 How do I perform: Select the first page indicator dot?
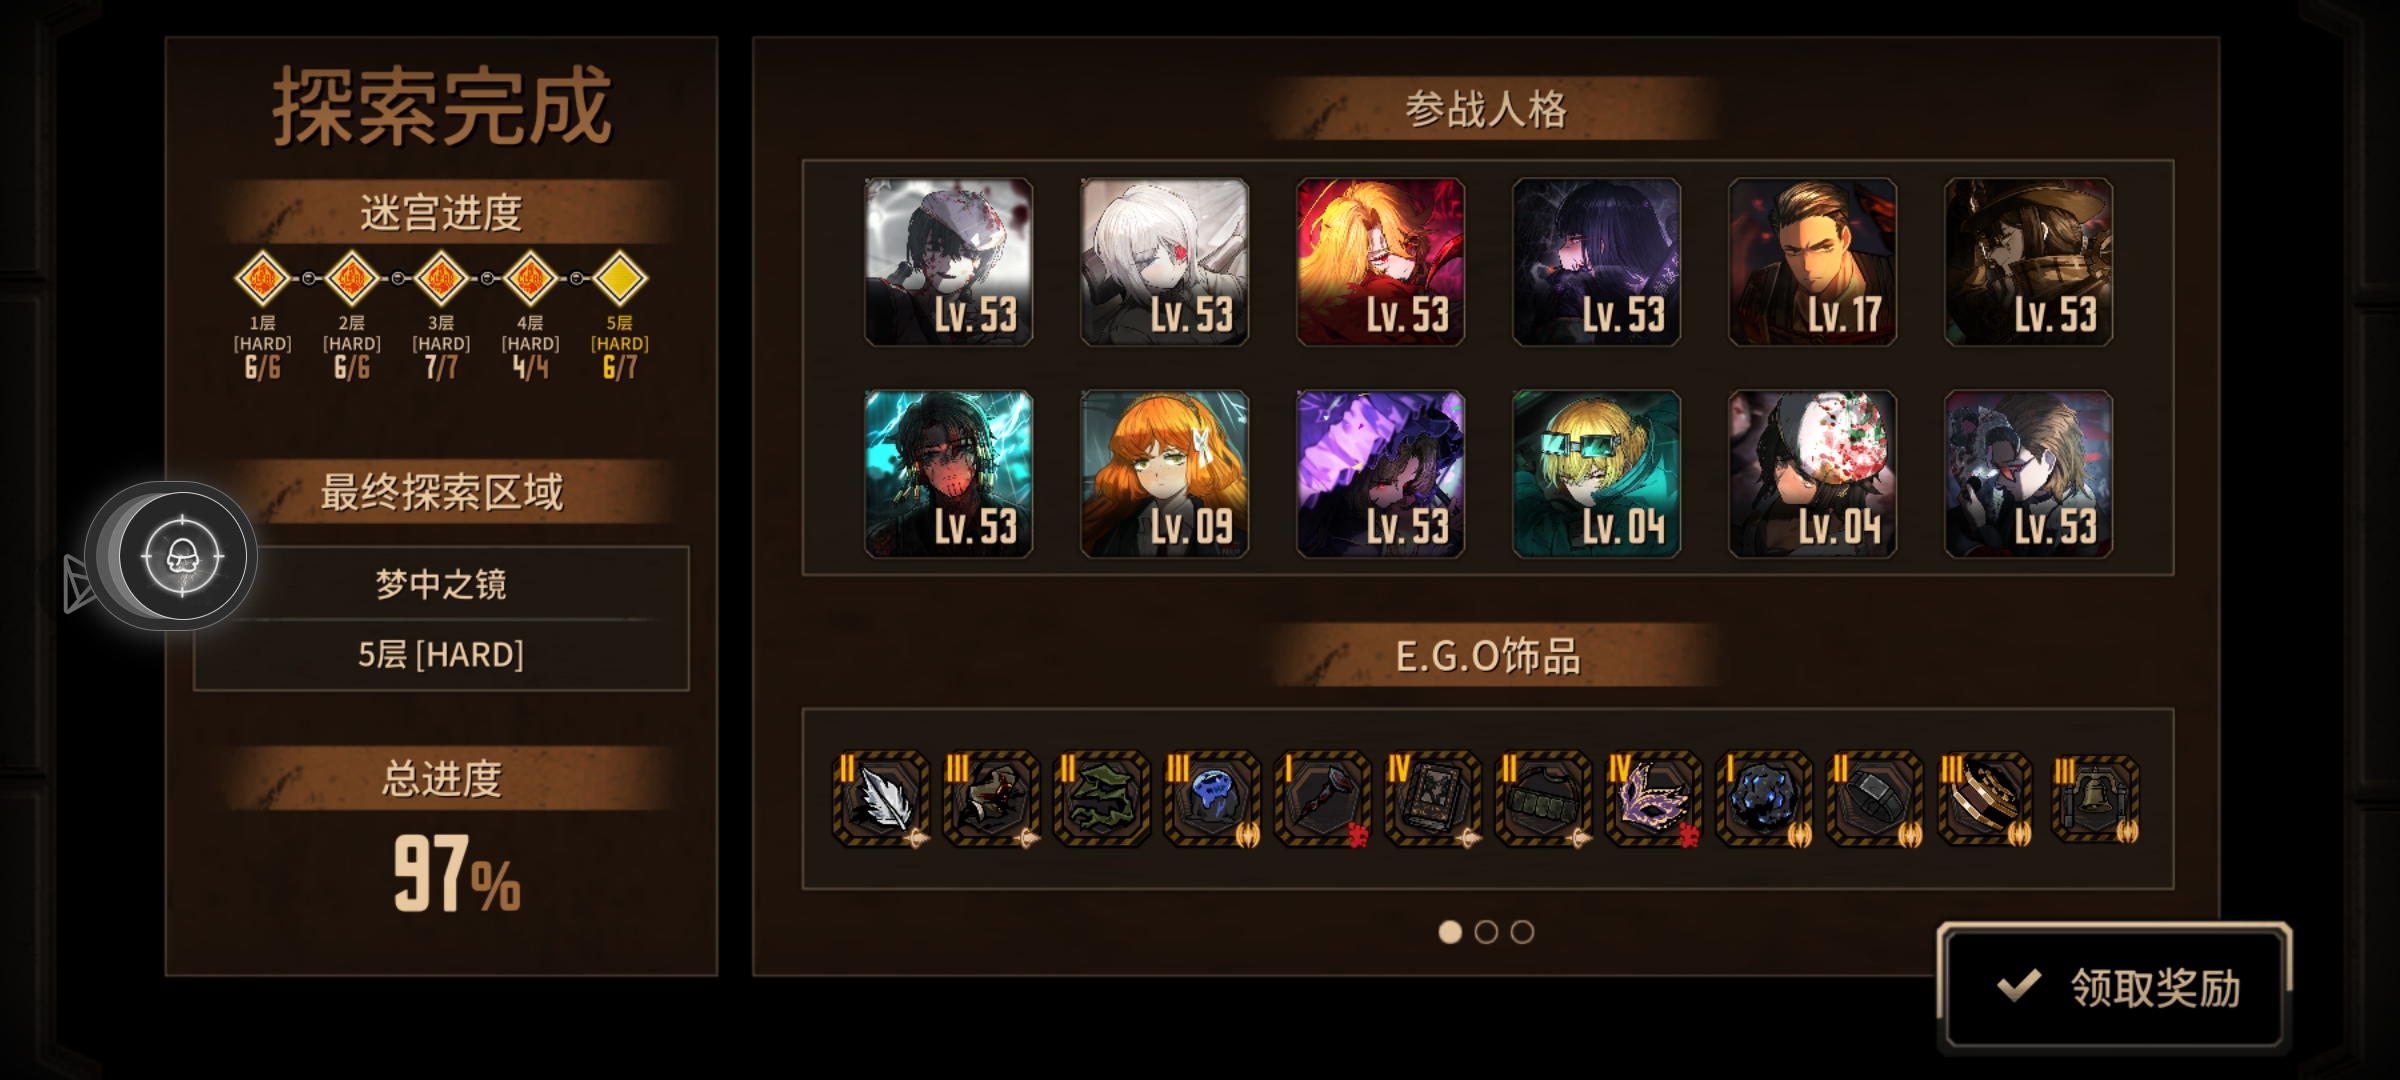coord(1450,932)
